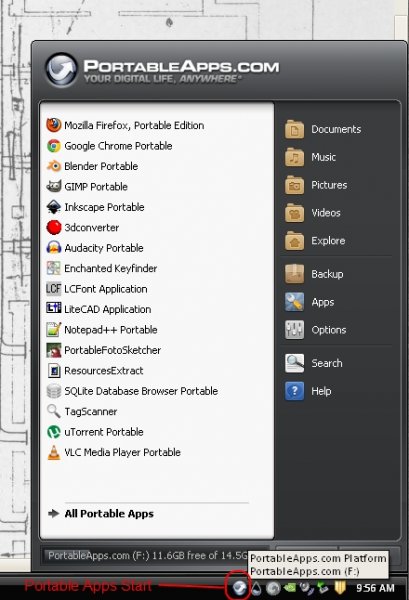Start Blender Portable
This screenshot has width=409, height=600.
click(92, 166)
